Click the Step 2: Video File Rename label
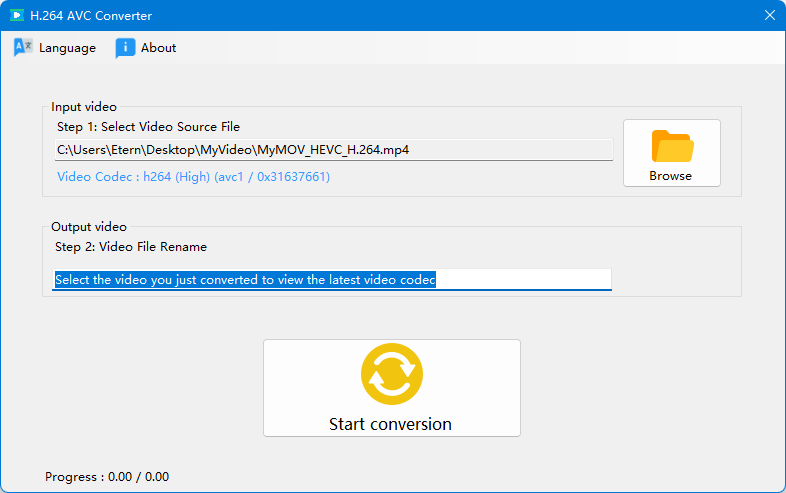The width and height of the screenshot is (786, 493). click(x=131, y=247)
